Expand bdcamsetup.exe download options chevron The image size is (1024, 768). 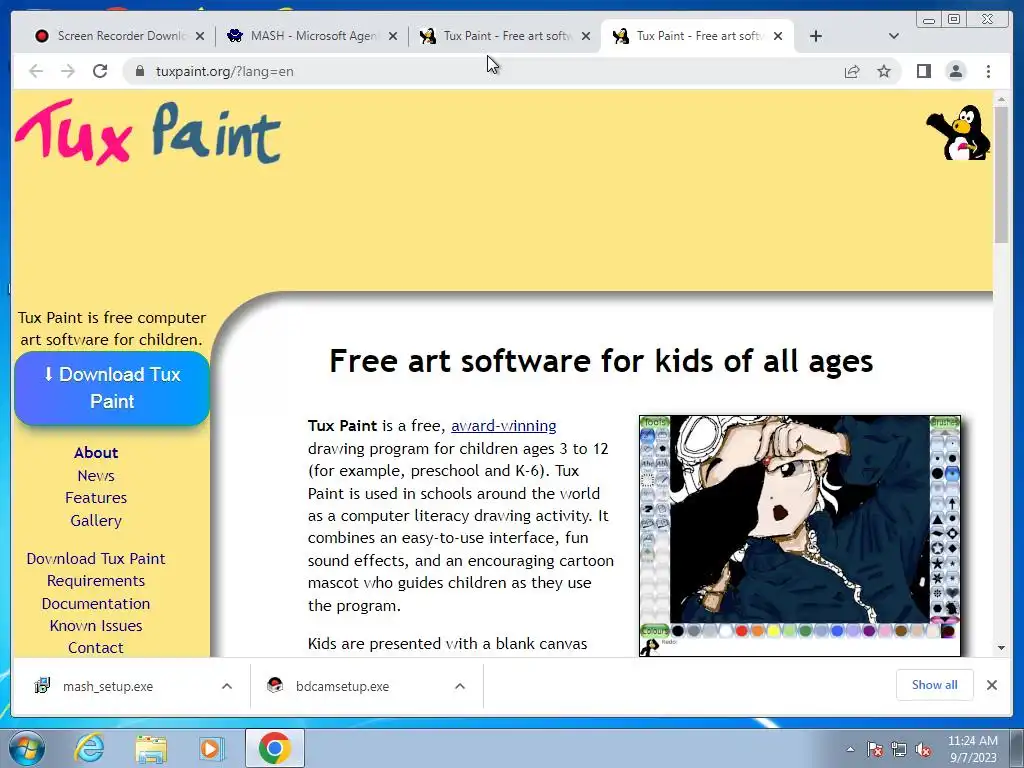coord(460,686)
